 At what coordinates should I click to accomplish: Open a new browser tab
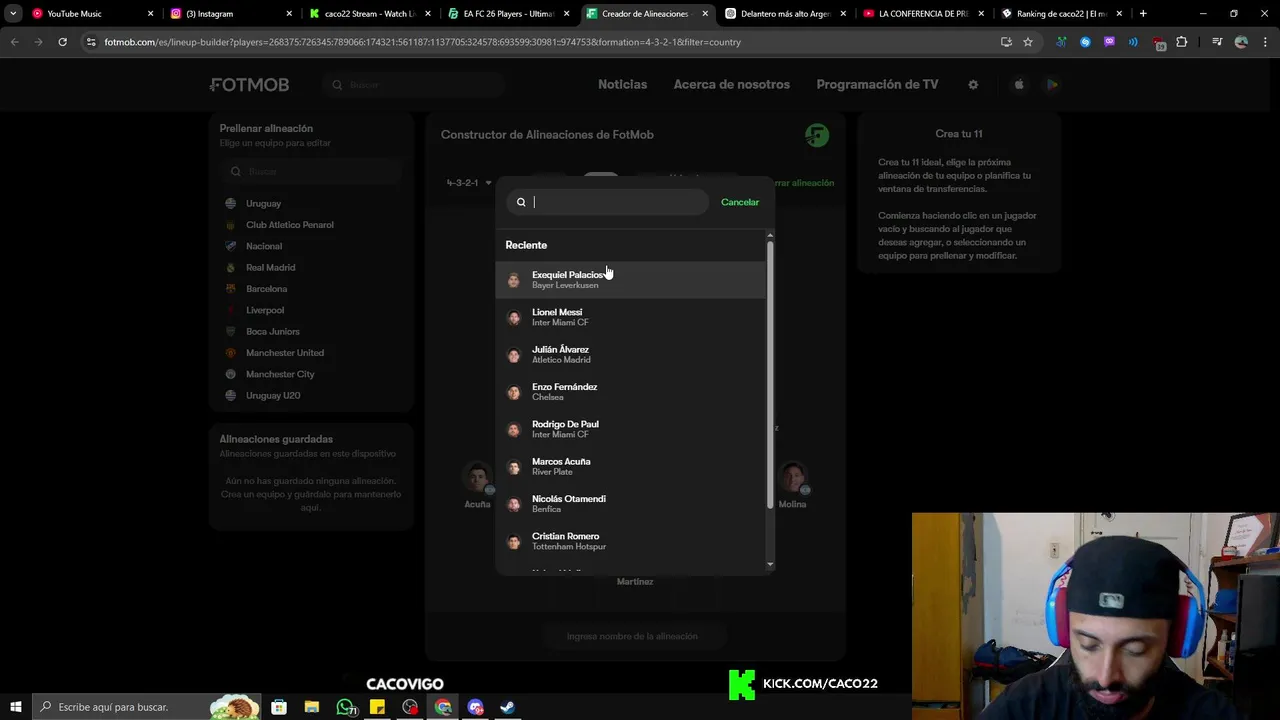point(1143,14)
